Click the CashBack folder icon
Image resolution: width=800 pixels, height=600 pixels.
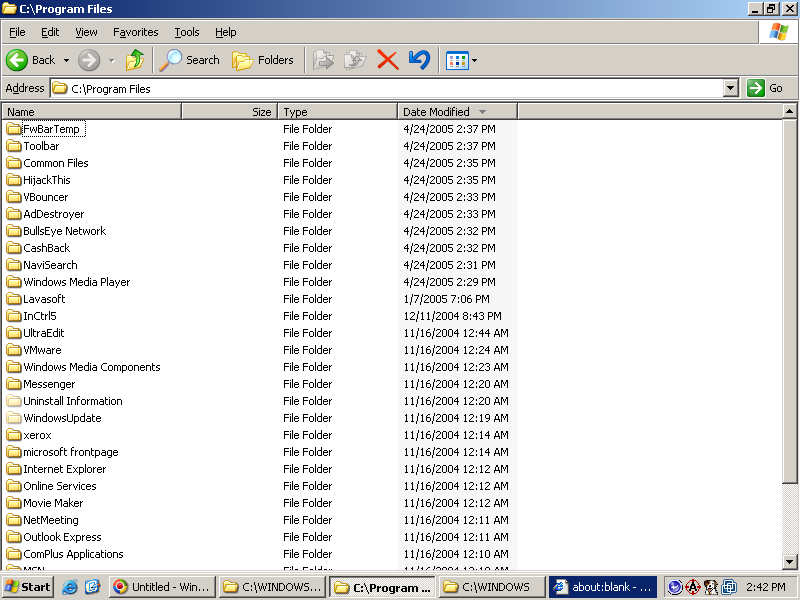coord(14,248)
